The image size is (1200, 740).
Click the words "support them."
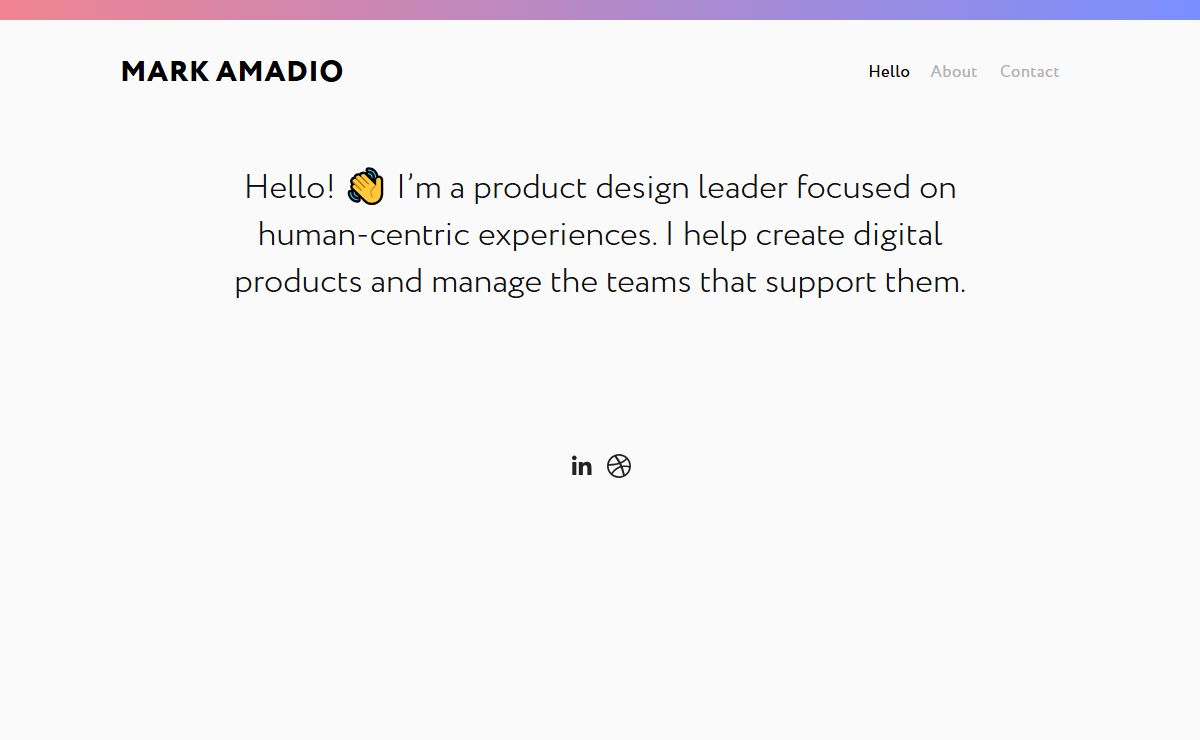[x=866, y=283]
